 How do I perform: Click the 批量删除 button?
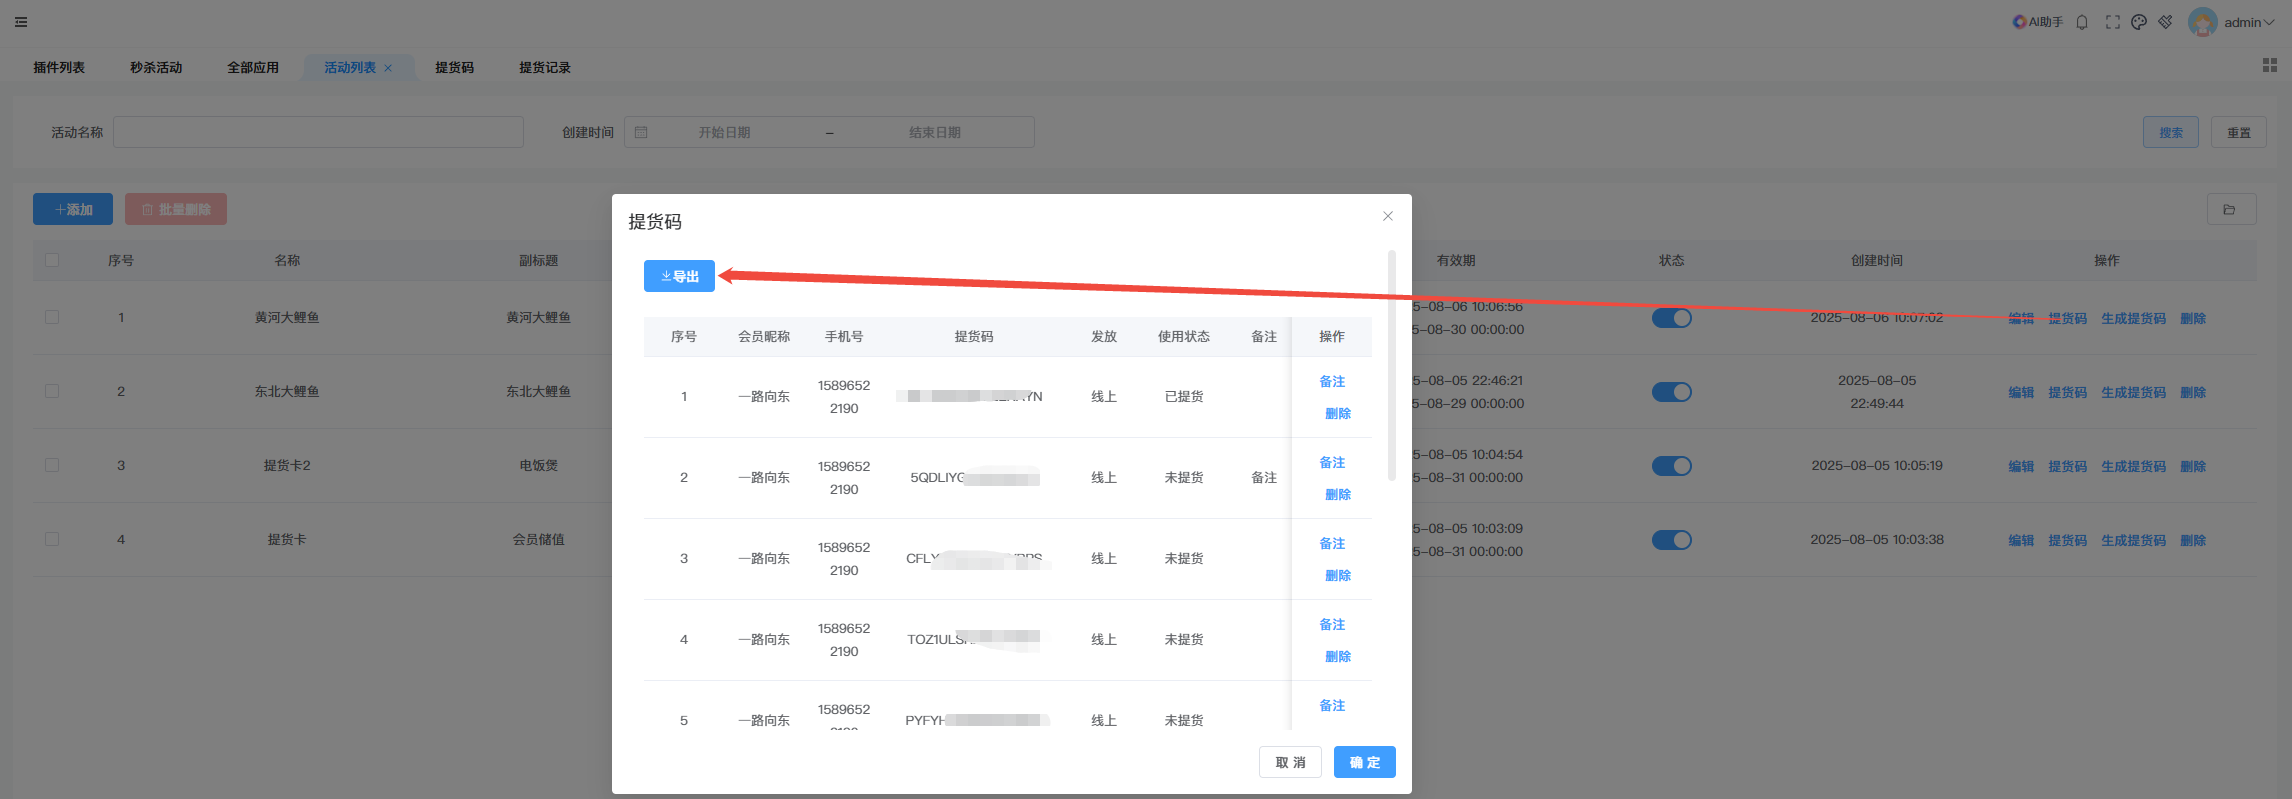click(176, 209)
